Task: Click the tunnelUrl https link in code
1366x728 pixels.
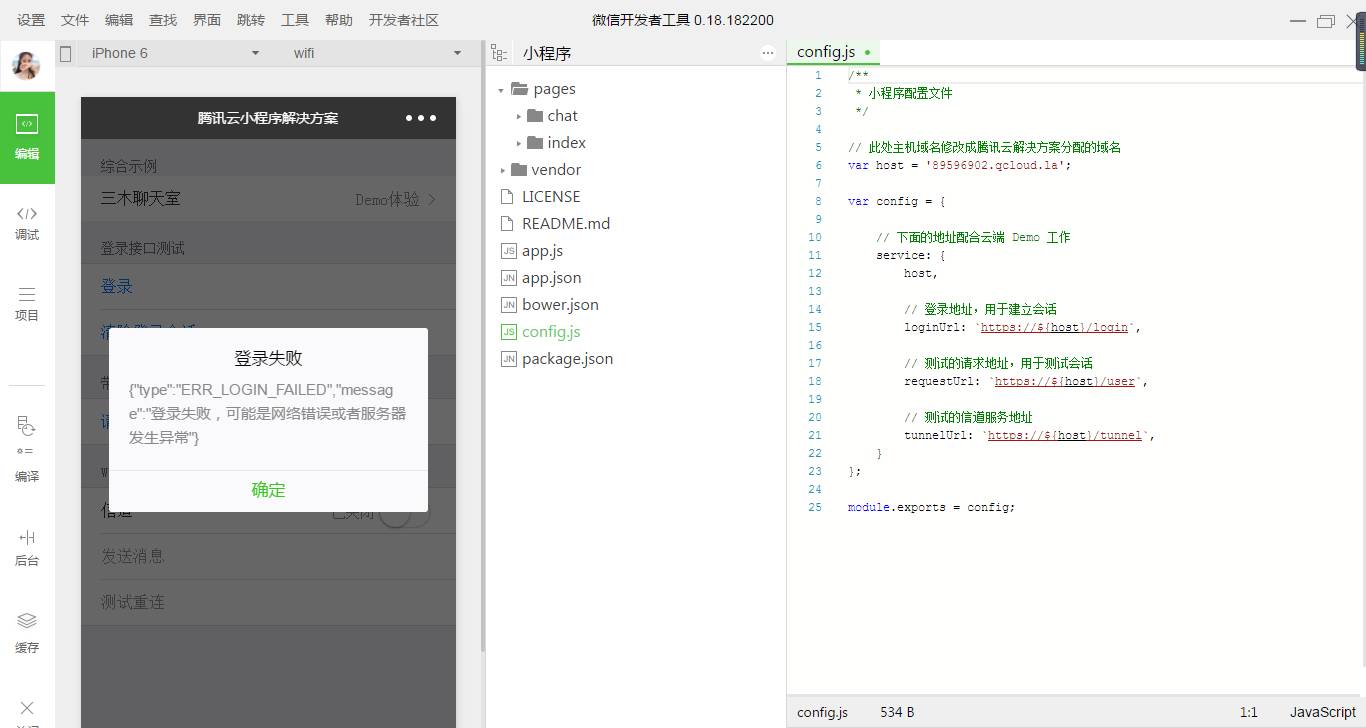Action: (x=1065, y=435)
